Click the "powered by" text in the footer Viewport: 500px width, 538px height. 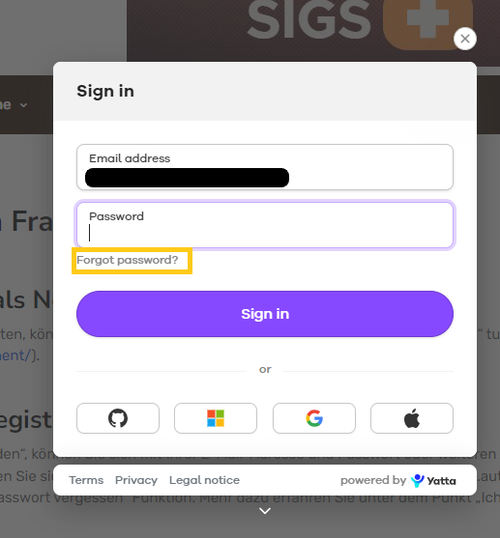[373, 480]
